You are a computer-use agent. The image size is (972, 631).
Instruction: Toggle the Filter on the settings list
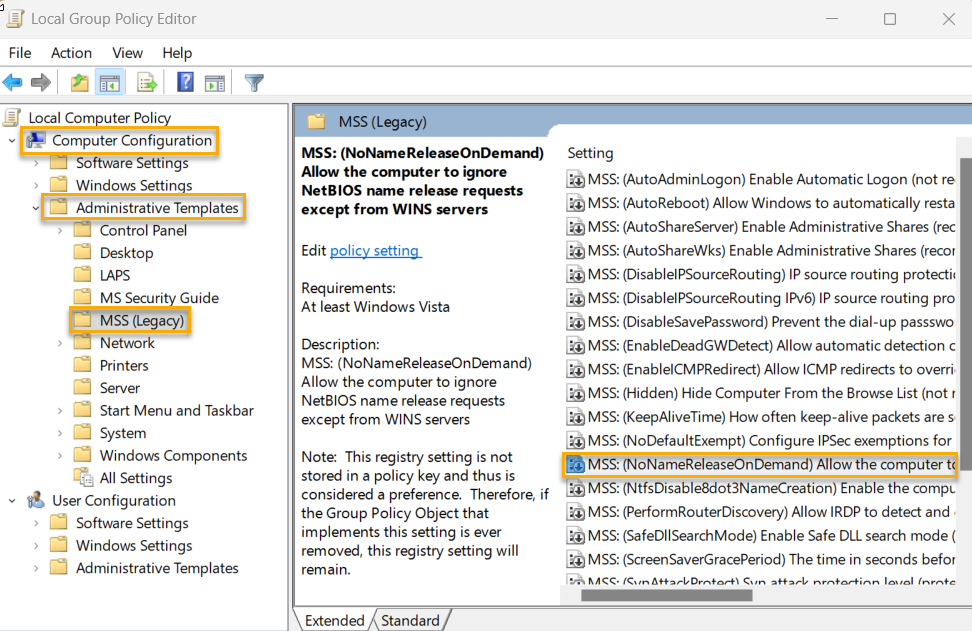click(253, 82)
